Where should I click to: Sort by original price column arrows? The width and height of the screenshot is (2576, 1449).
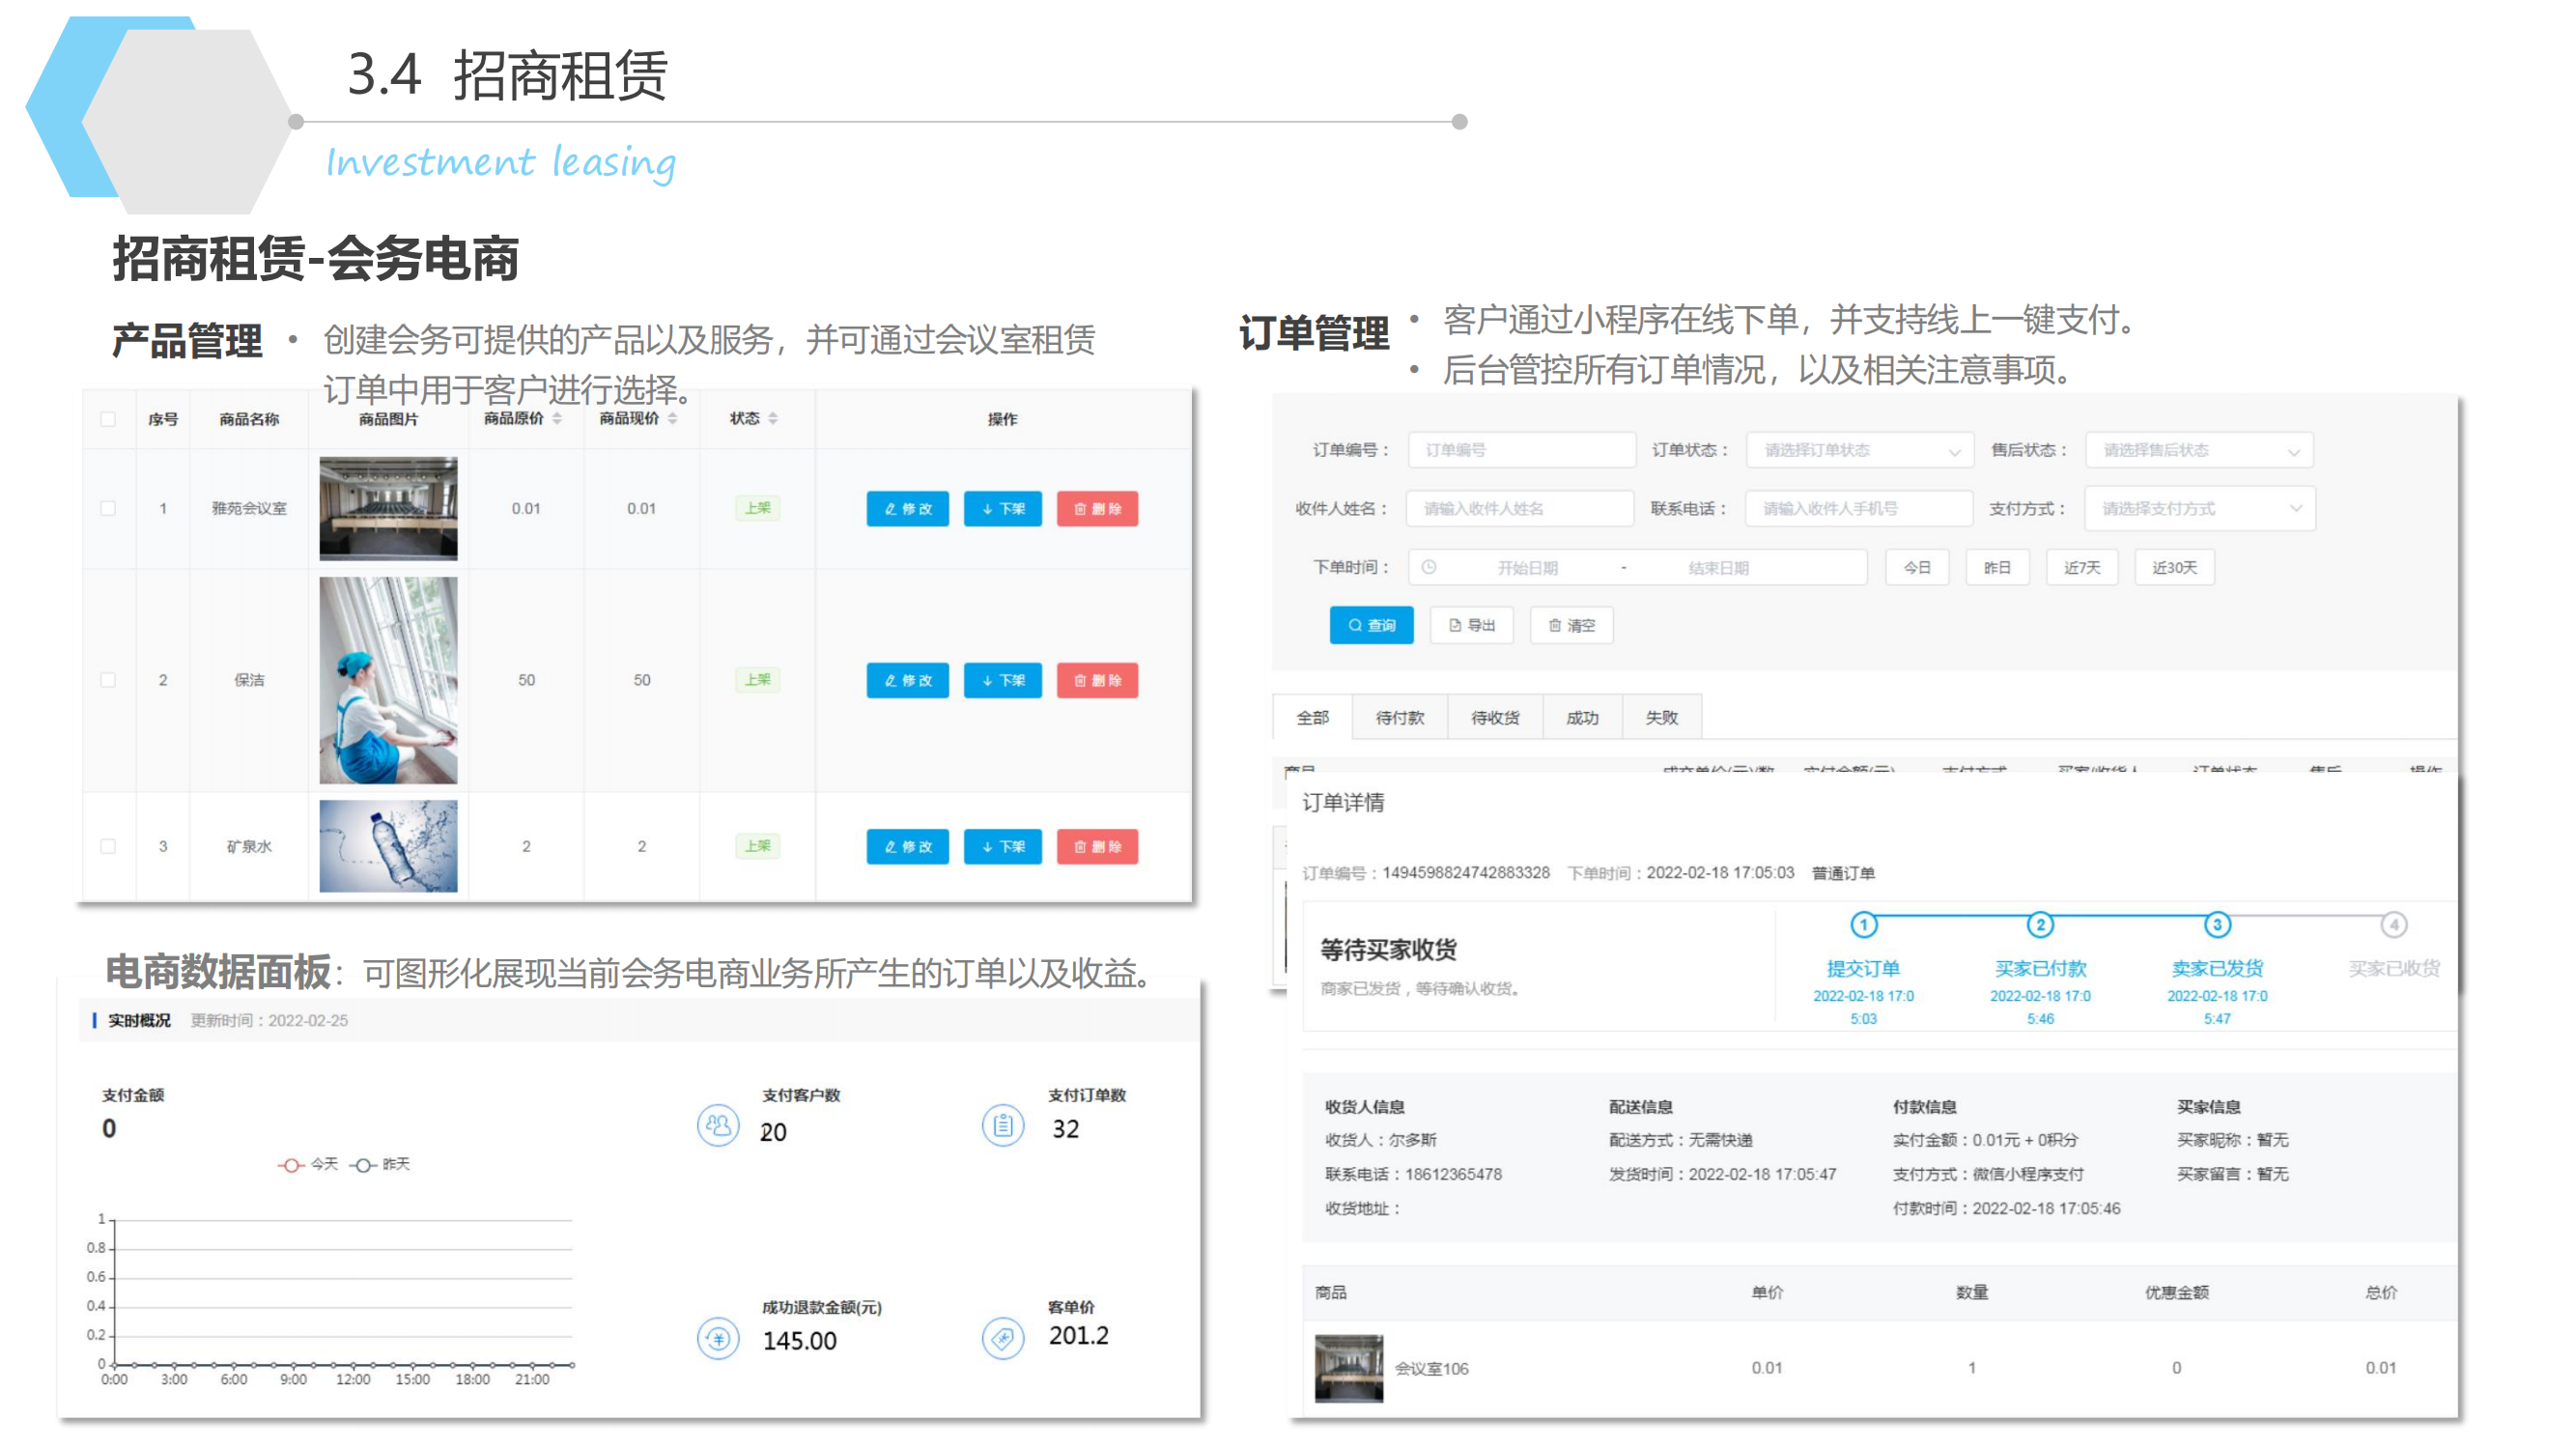pos(557,418)
